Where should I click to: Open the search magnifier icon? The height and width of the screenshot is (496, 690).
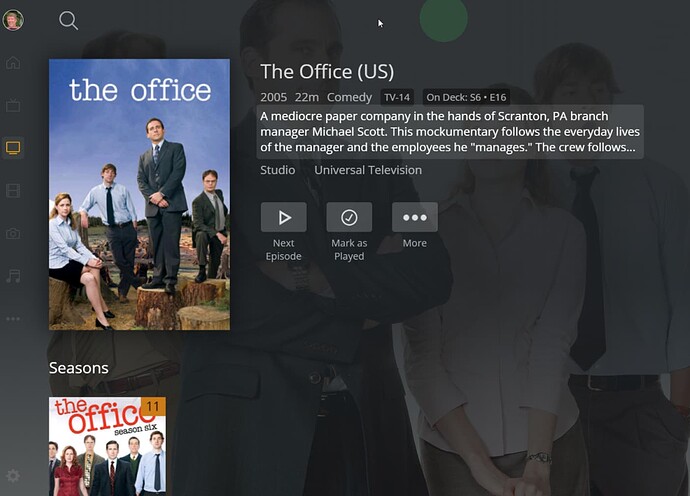(x=68, y=21)
